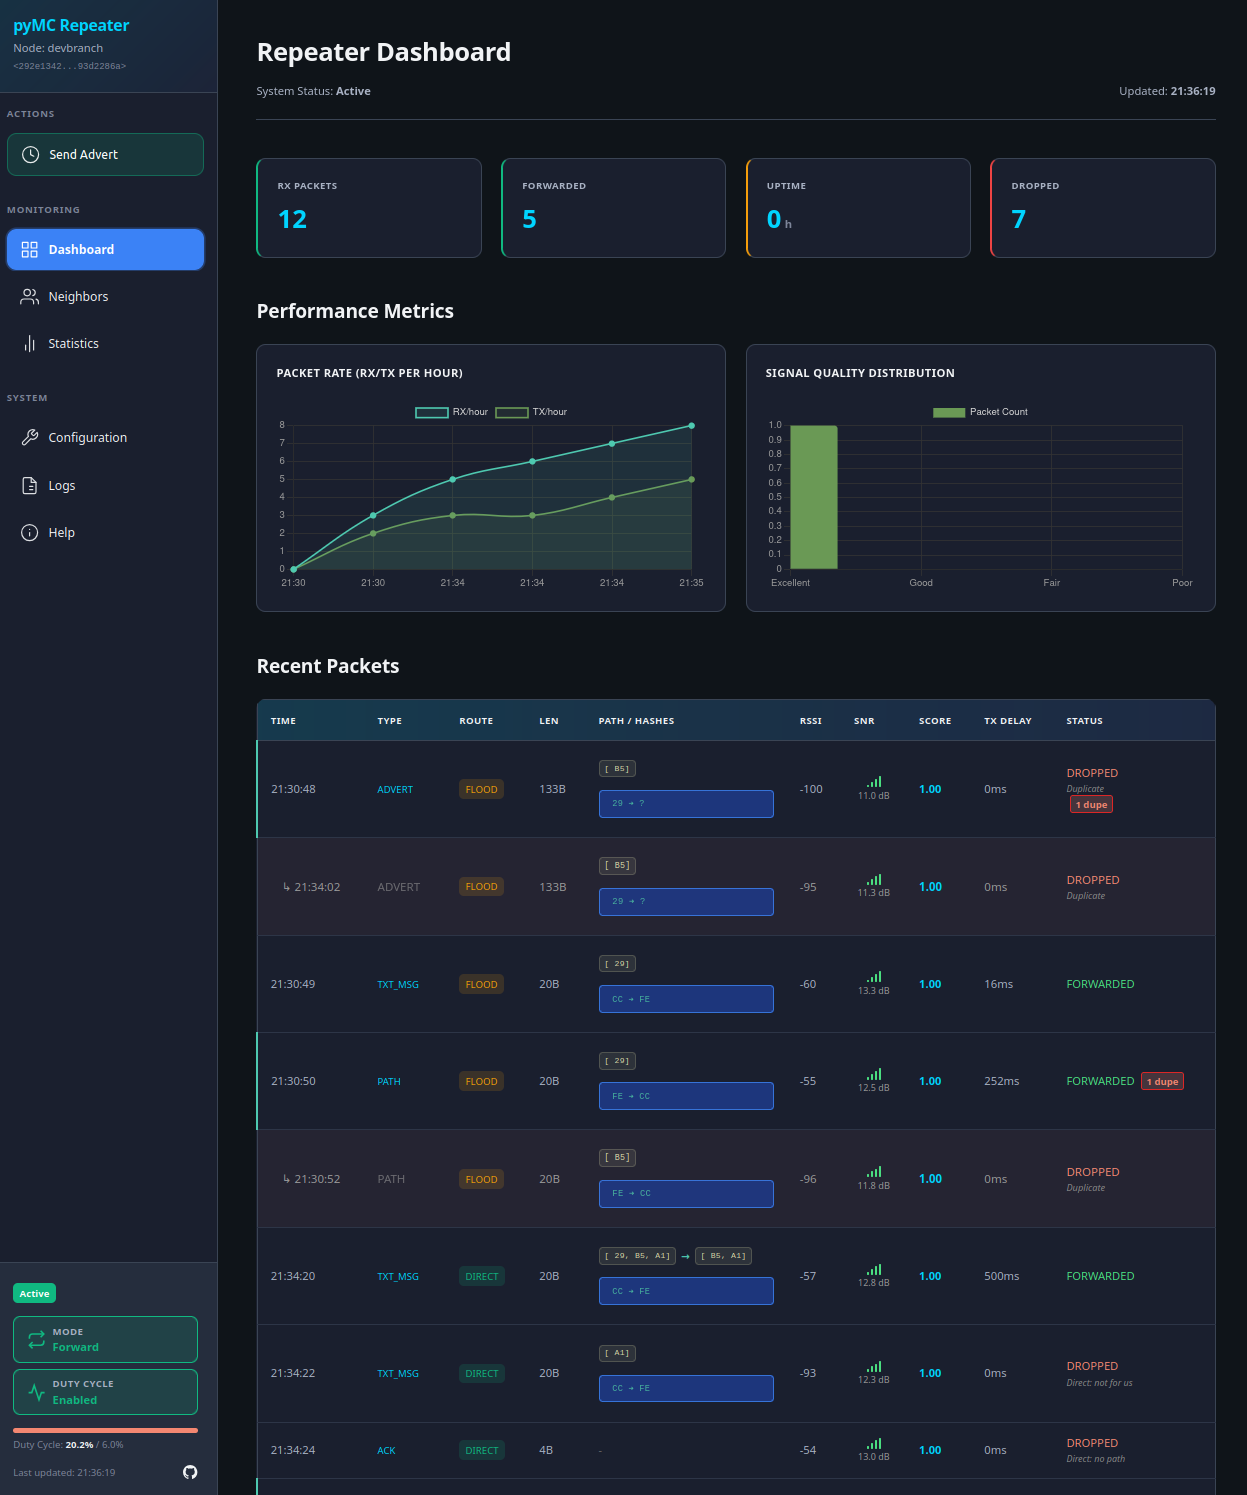Image resolution: width=1247 pixels, height=1495 pixels.
Task: Click the 1 dupe badge on the PATH row
Action: pyautogui.click(x=1162, y=1081)
